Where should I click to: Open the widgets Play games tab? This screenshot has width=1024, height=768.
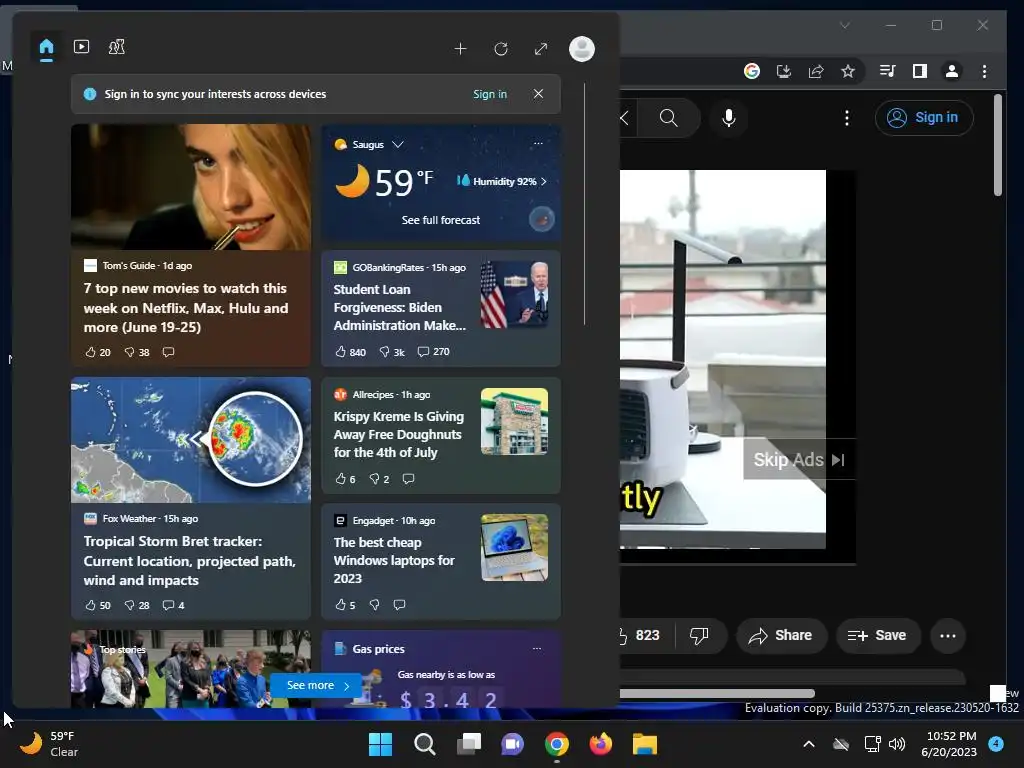point(117,47)
